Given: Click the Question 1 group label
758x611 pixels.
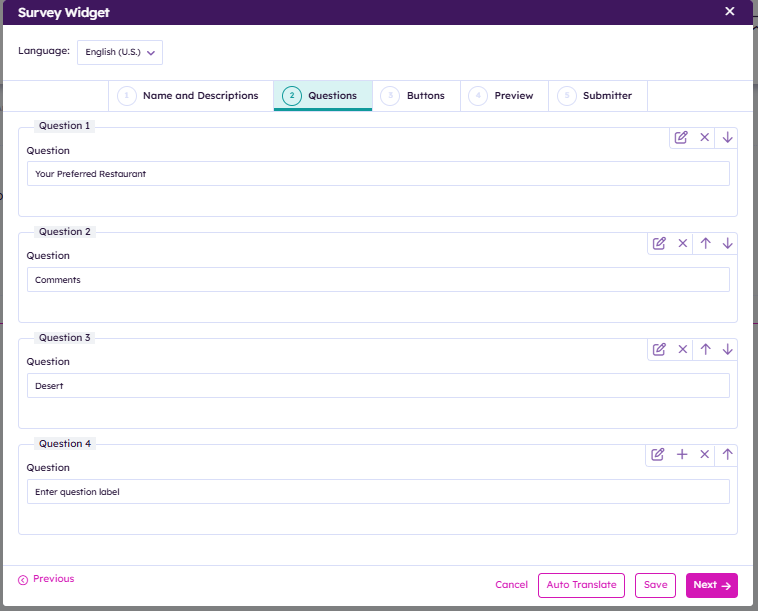Looking at the screenshot, I should pyautogui.click(x=64, y=126).
